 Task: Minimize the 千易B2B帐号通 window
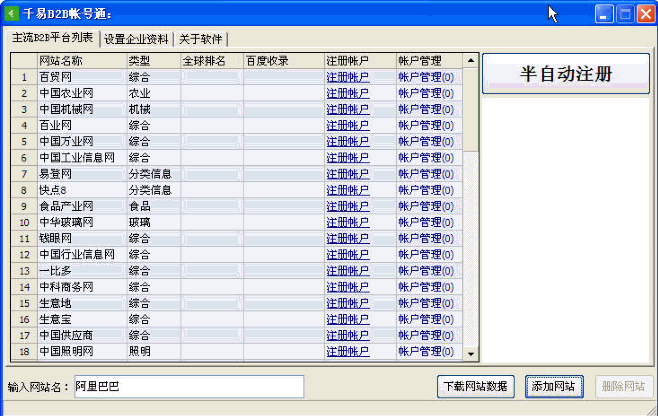coord(604,14)
